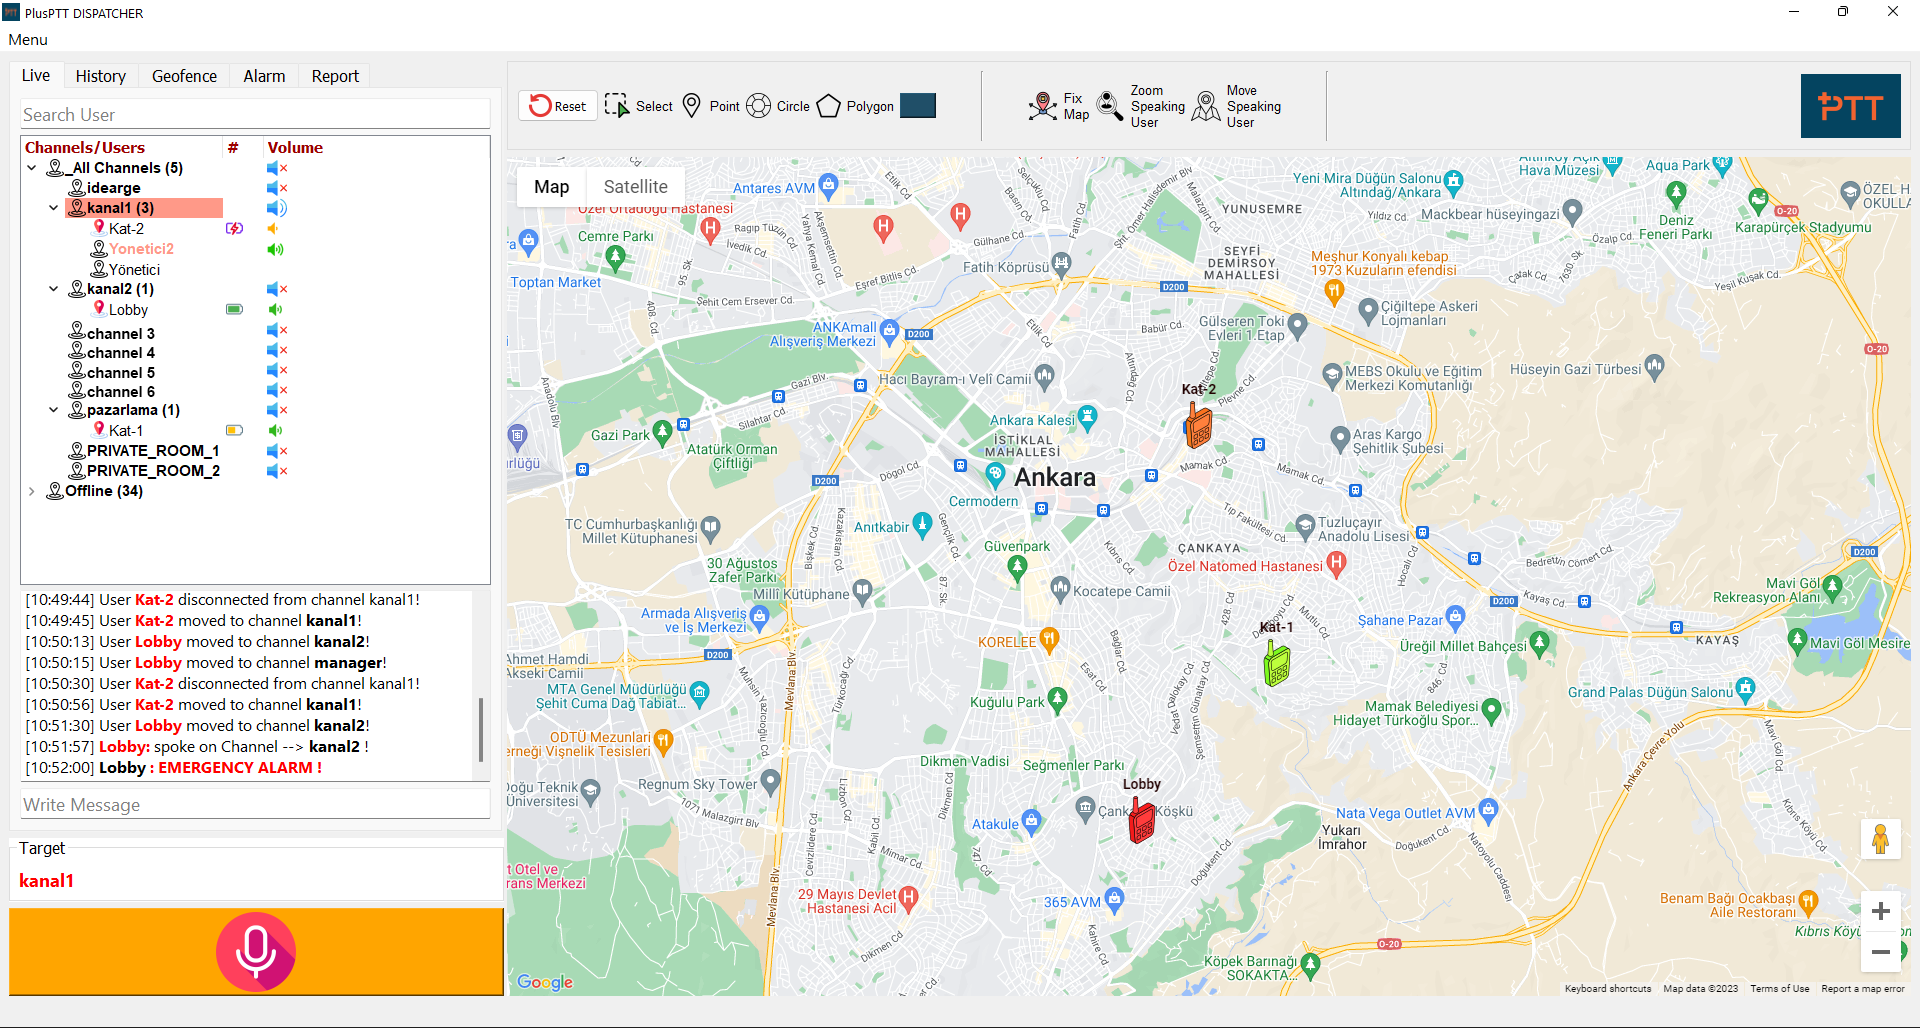This screenshot has width=1920, height=1028.
Task: Zoom in the map with plus
Action: click(x=1880, y=911)
